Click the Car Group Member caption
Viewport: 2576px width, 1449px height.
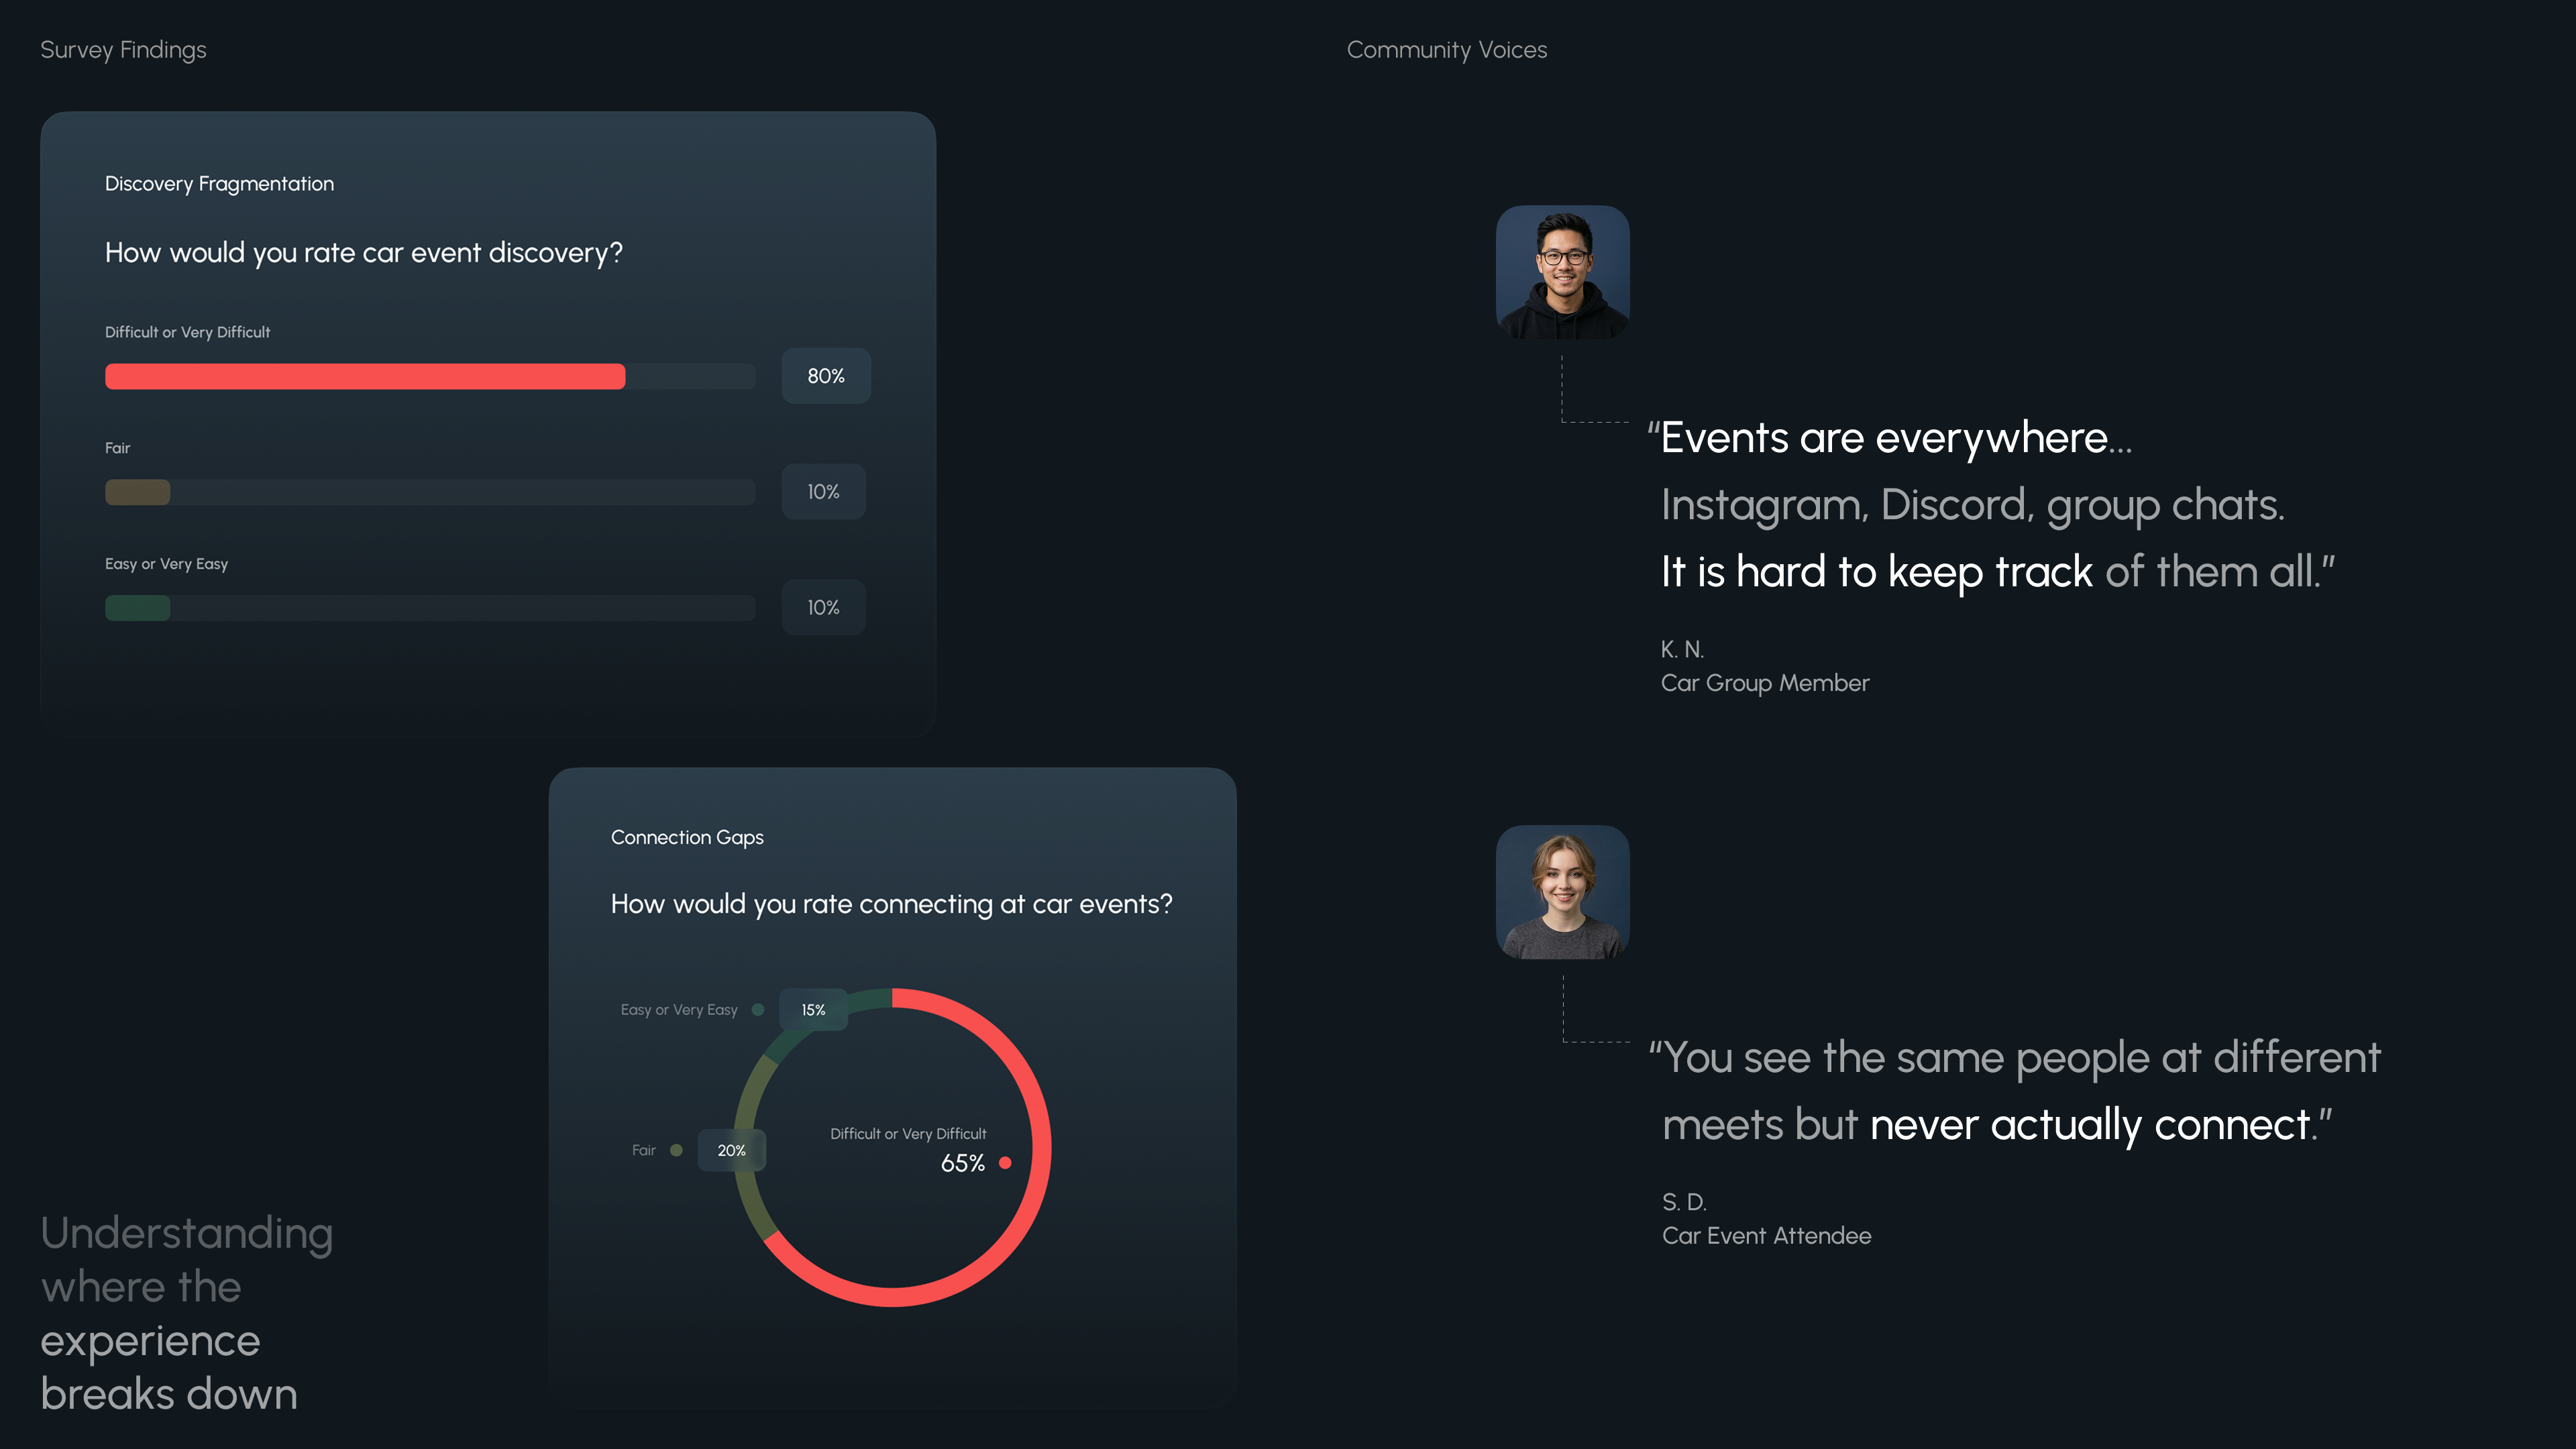1764,683
